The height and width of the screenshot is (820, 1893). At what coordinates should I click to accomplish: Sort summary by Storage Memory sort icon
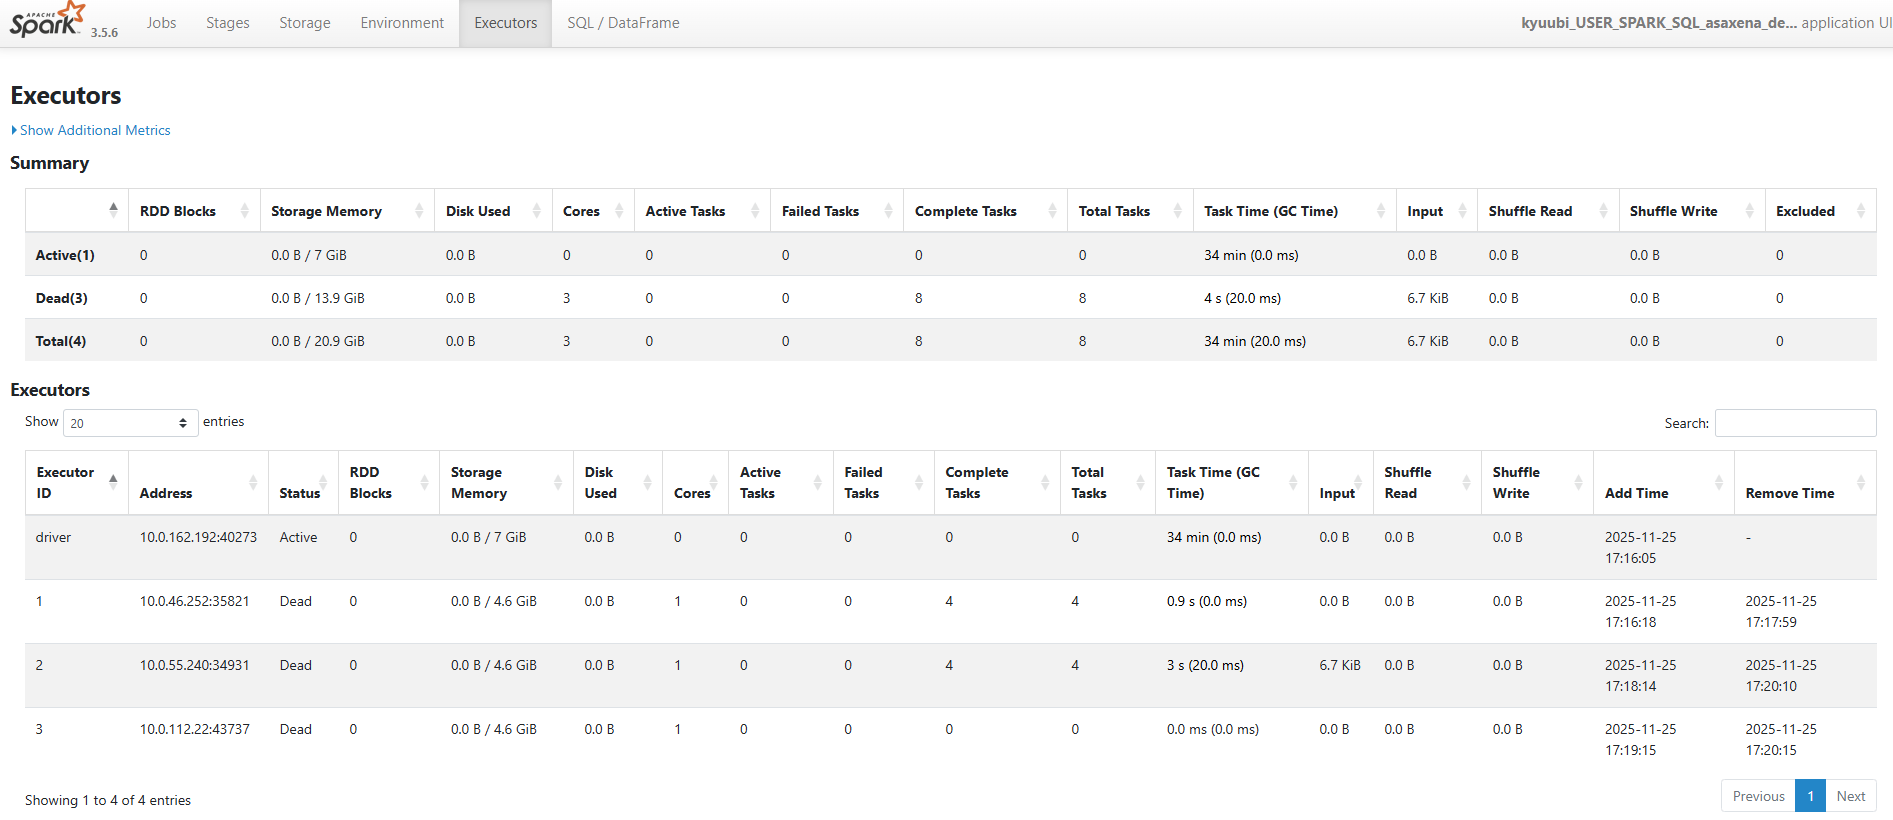[x=419, y=211]
